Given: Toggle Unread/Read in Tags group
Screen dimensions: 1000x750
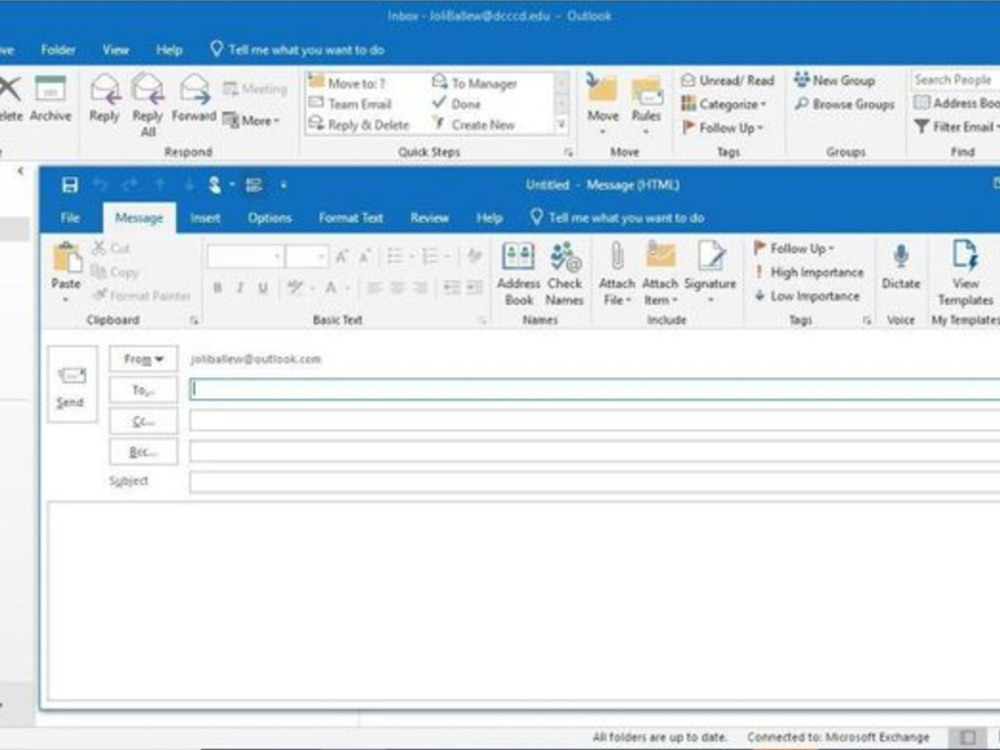Looking at the screenshot, I should pyautogui.click(x=727, y=80).
